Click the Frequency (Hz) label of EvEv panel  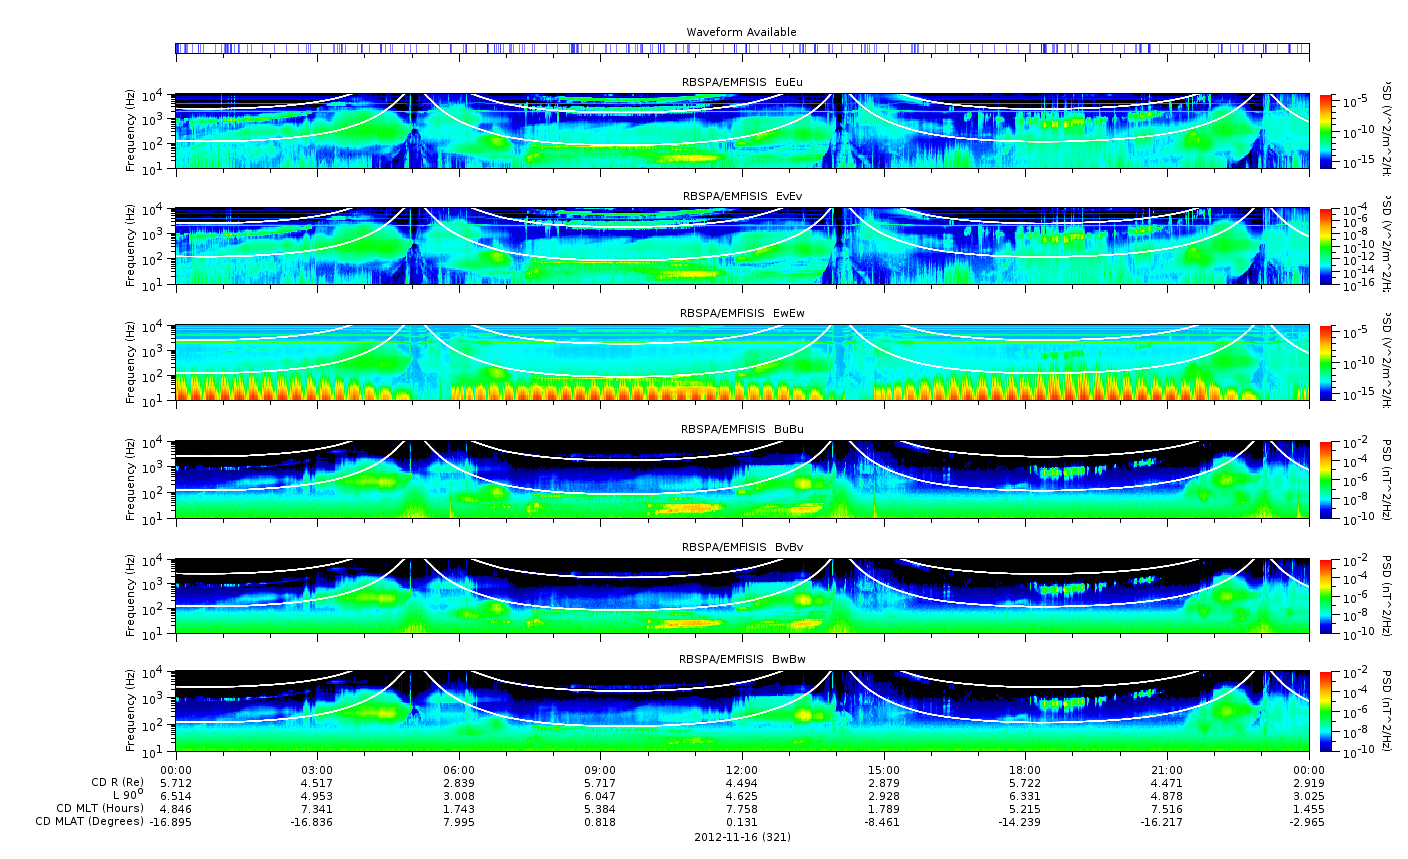click(x=131, y=247)
